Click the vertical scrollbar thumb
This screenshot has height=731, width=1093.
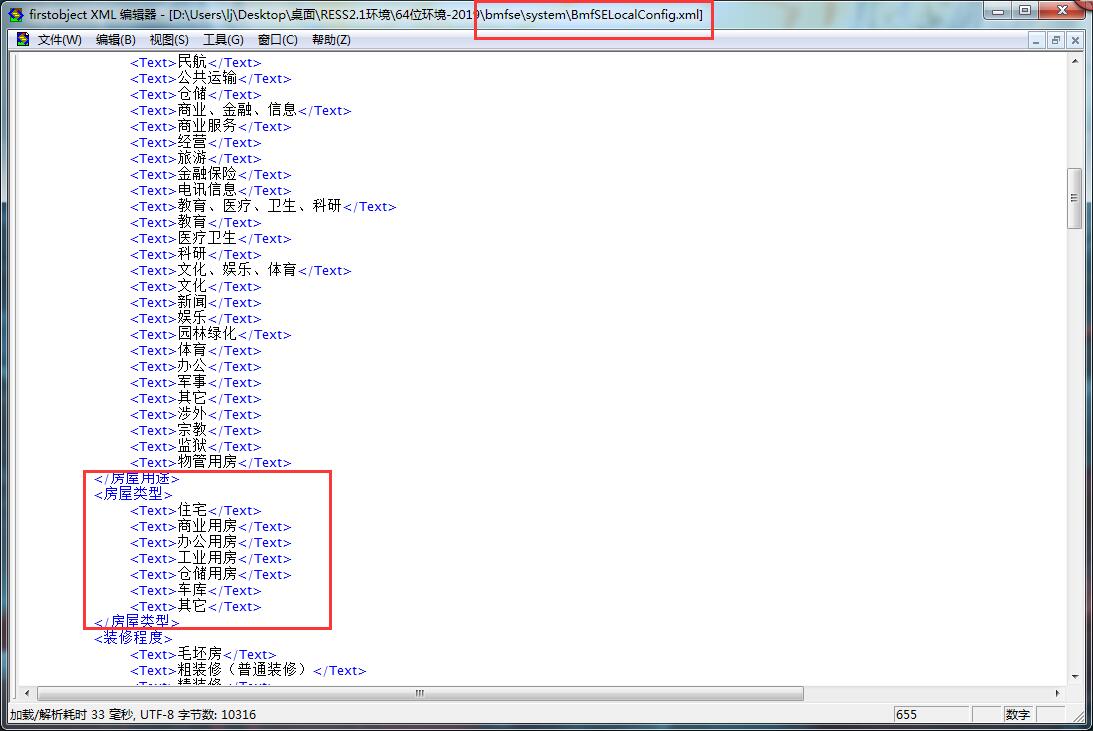1074,198
